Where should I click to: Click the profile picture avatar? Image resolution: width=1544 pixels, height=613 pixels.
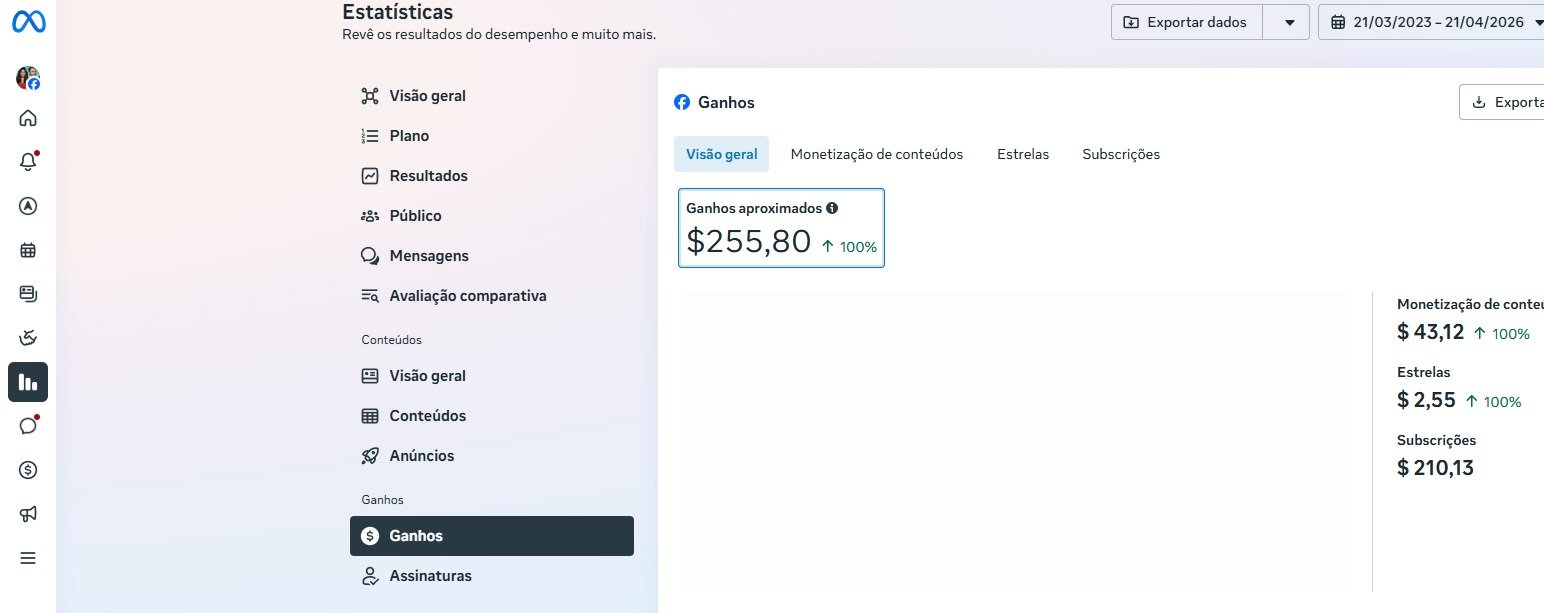point(28,78)
